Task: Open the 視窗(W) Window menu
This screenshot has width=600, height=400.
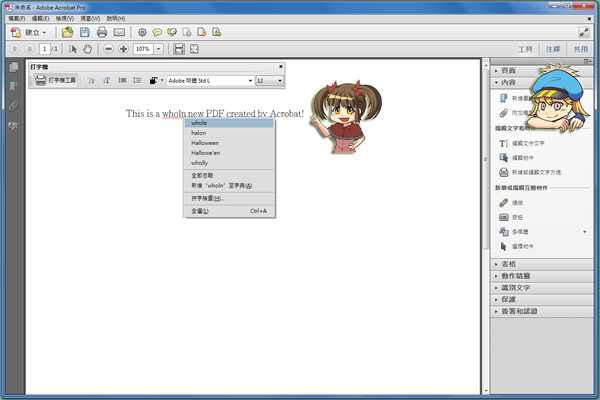Action: 90,18
